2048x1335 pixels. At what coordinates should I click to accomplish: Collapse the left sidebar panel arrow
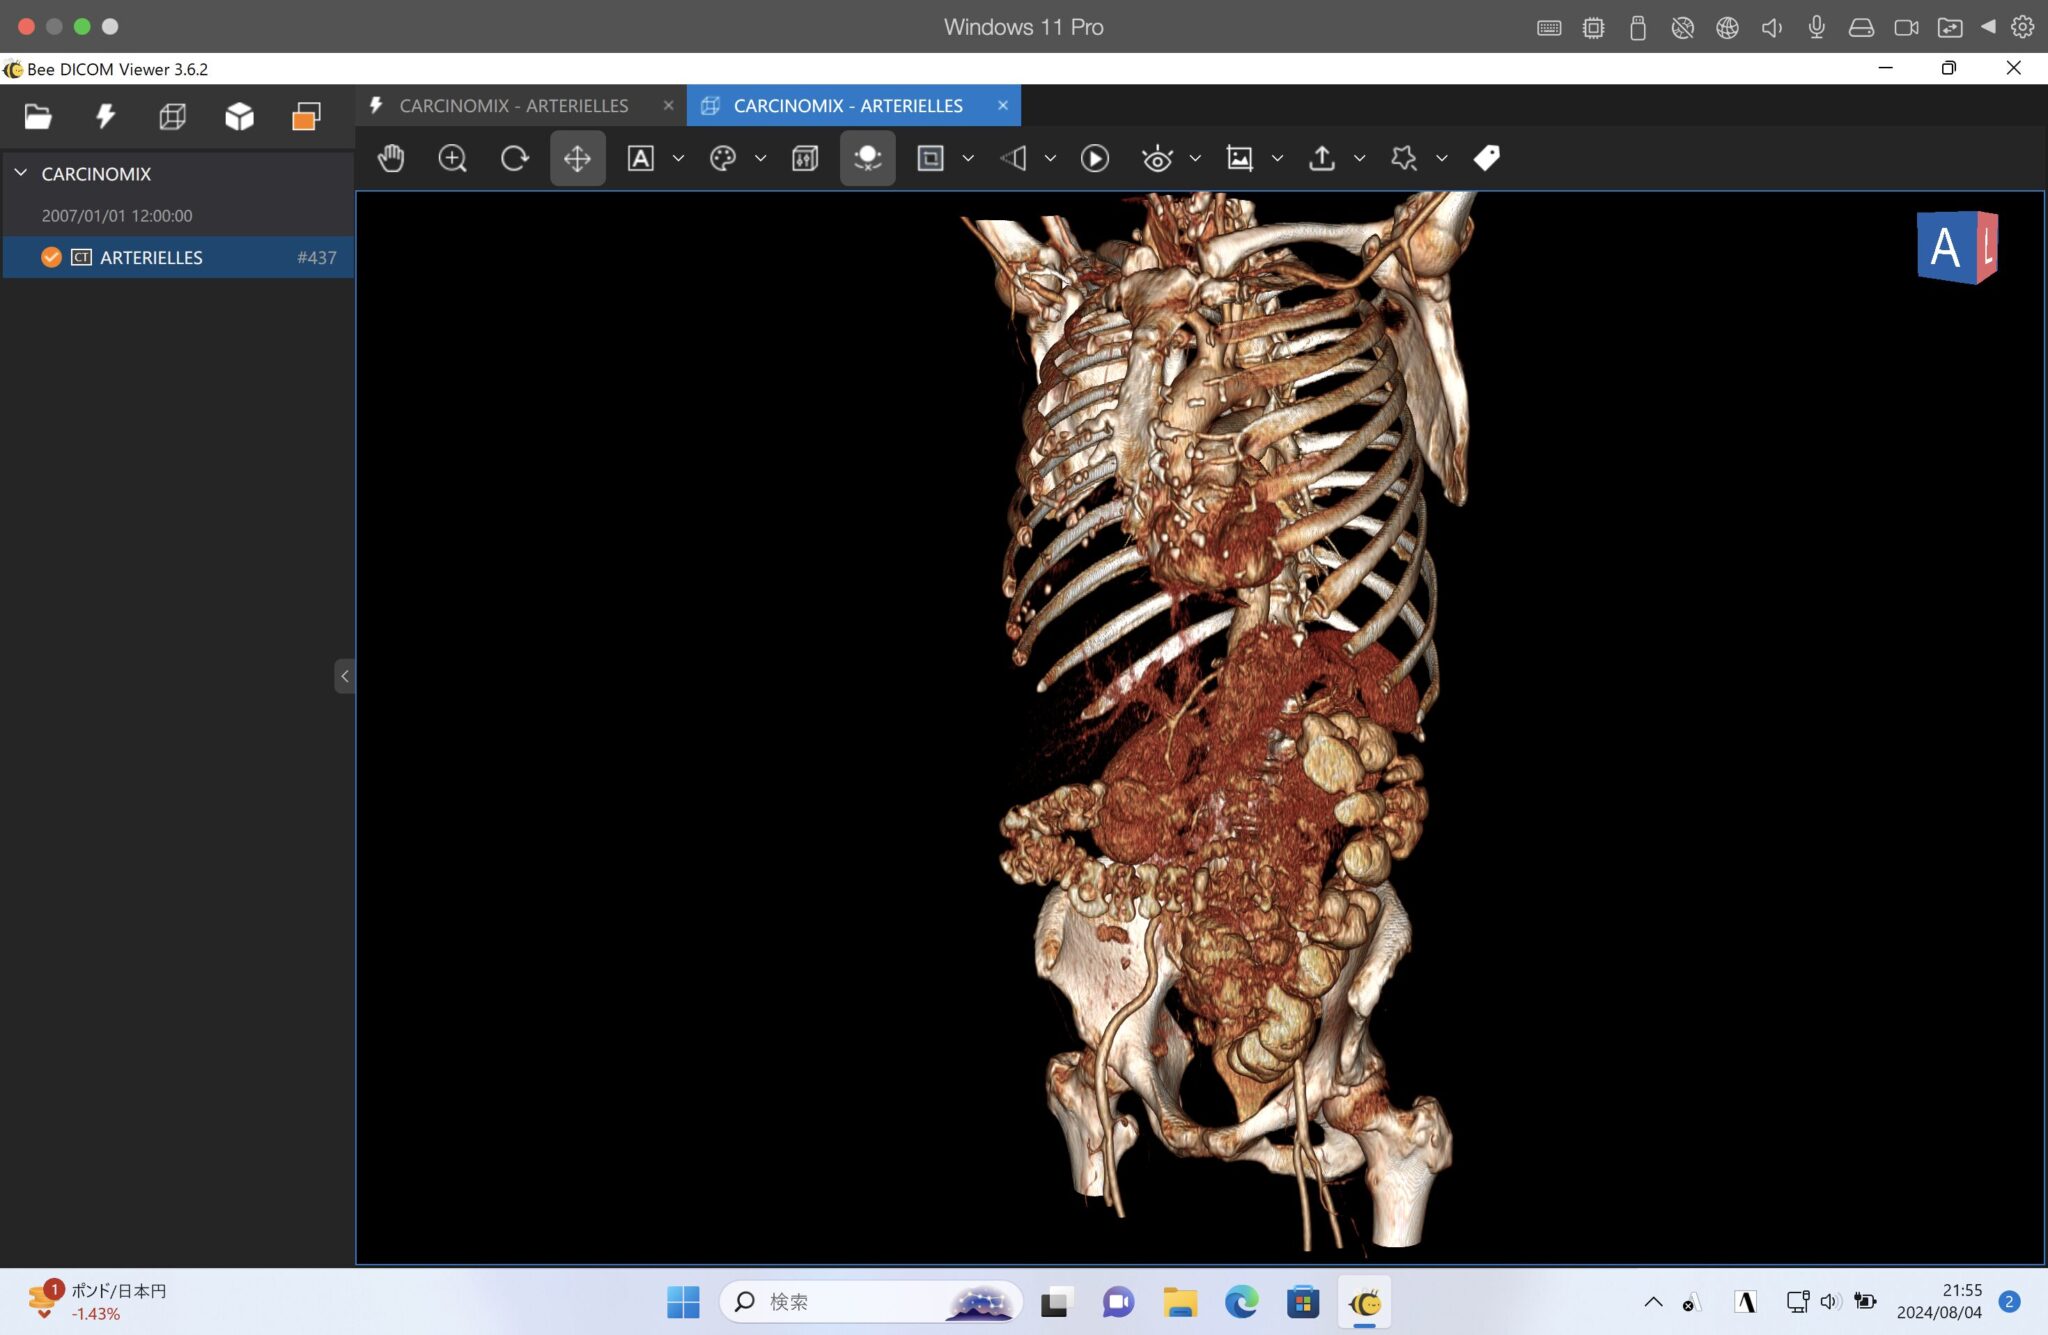tap(344, 676)
